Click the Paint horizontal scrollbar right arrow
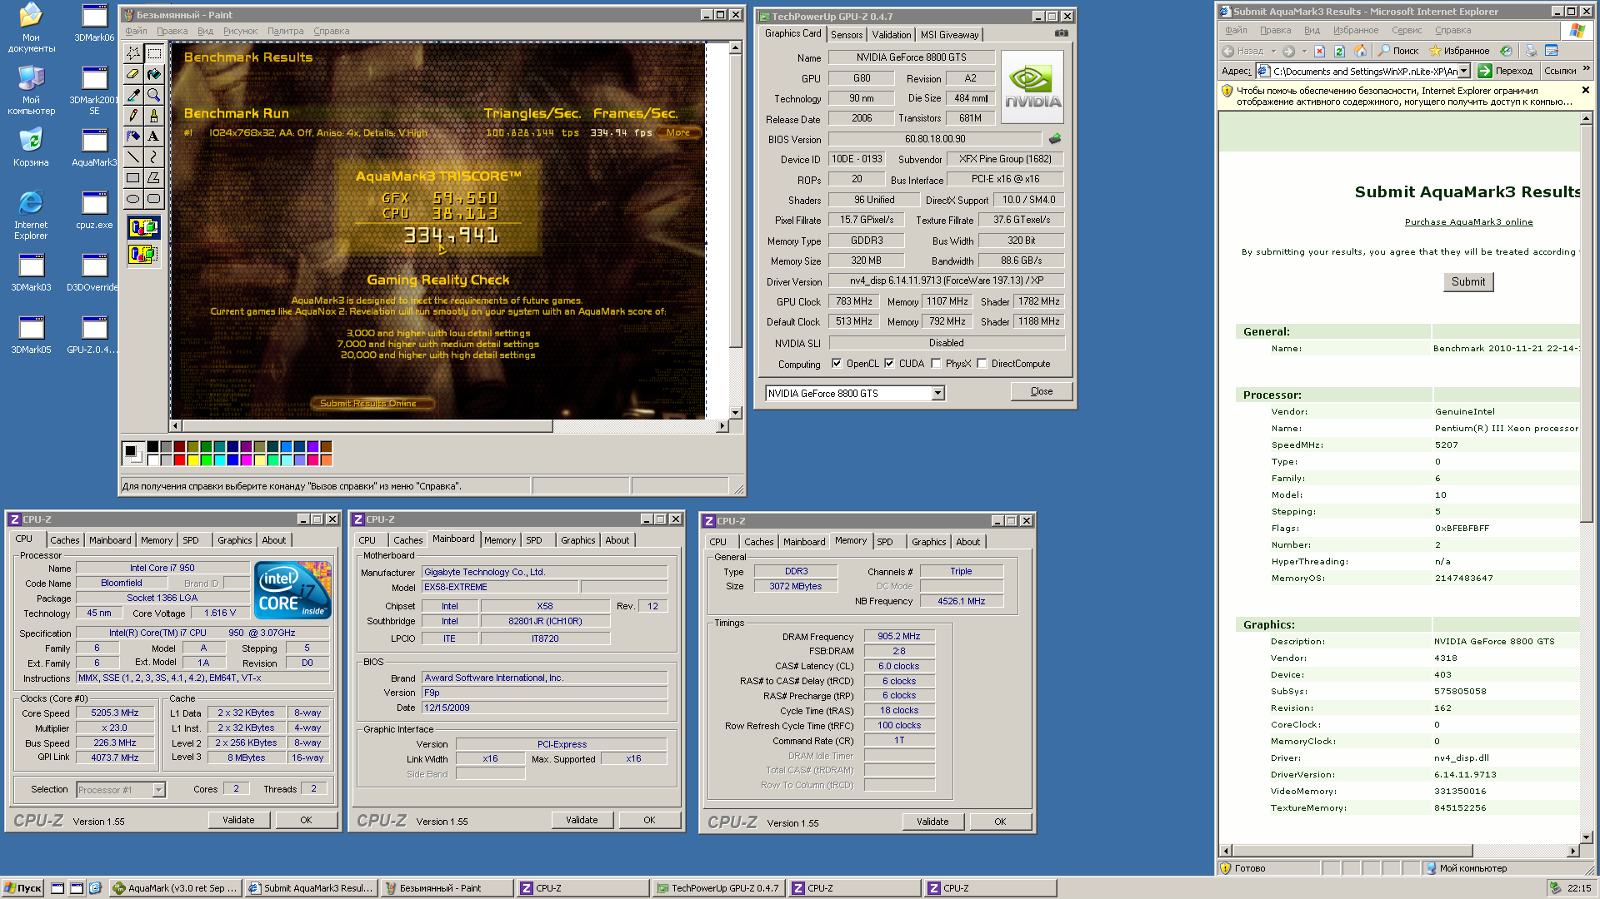This screenshot has height=899, width=1600. click(722, 426)
